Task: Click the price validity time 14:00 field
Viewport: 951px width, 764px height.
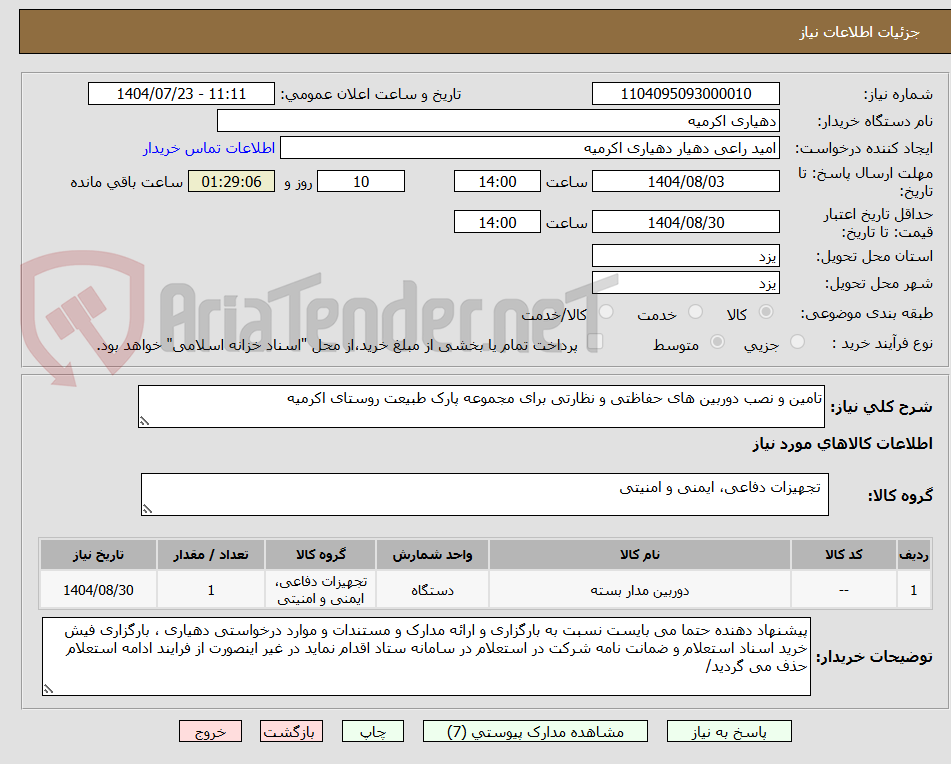Action: coord(497,222)
